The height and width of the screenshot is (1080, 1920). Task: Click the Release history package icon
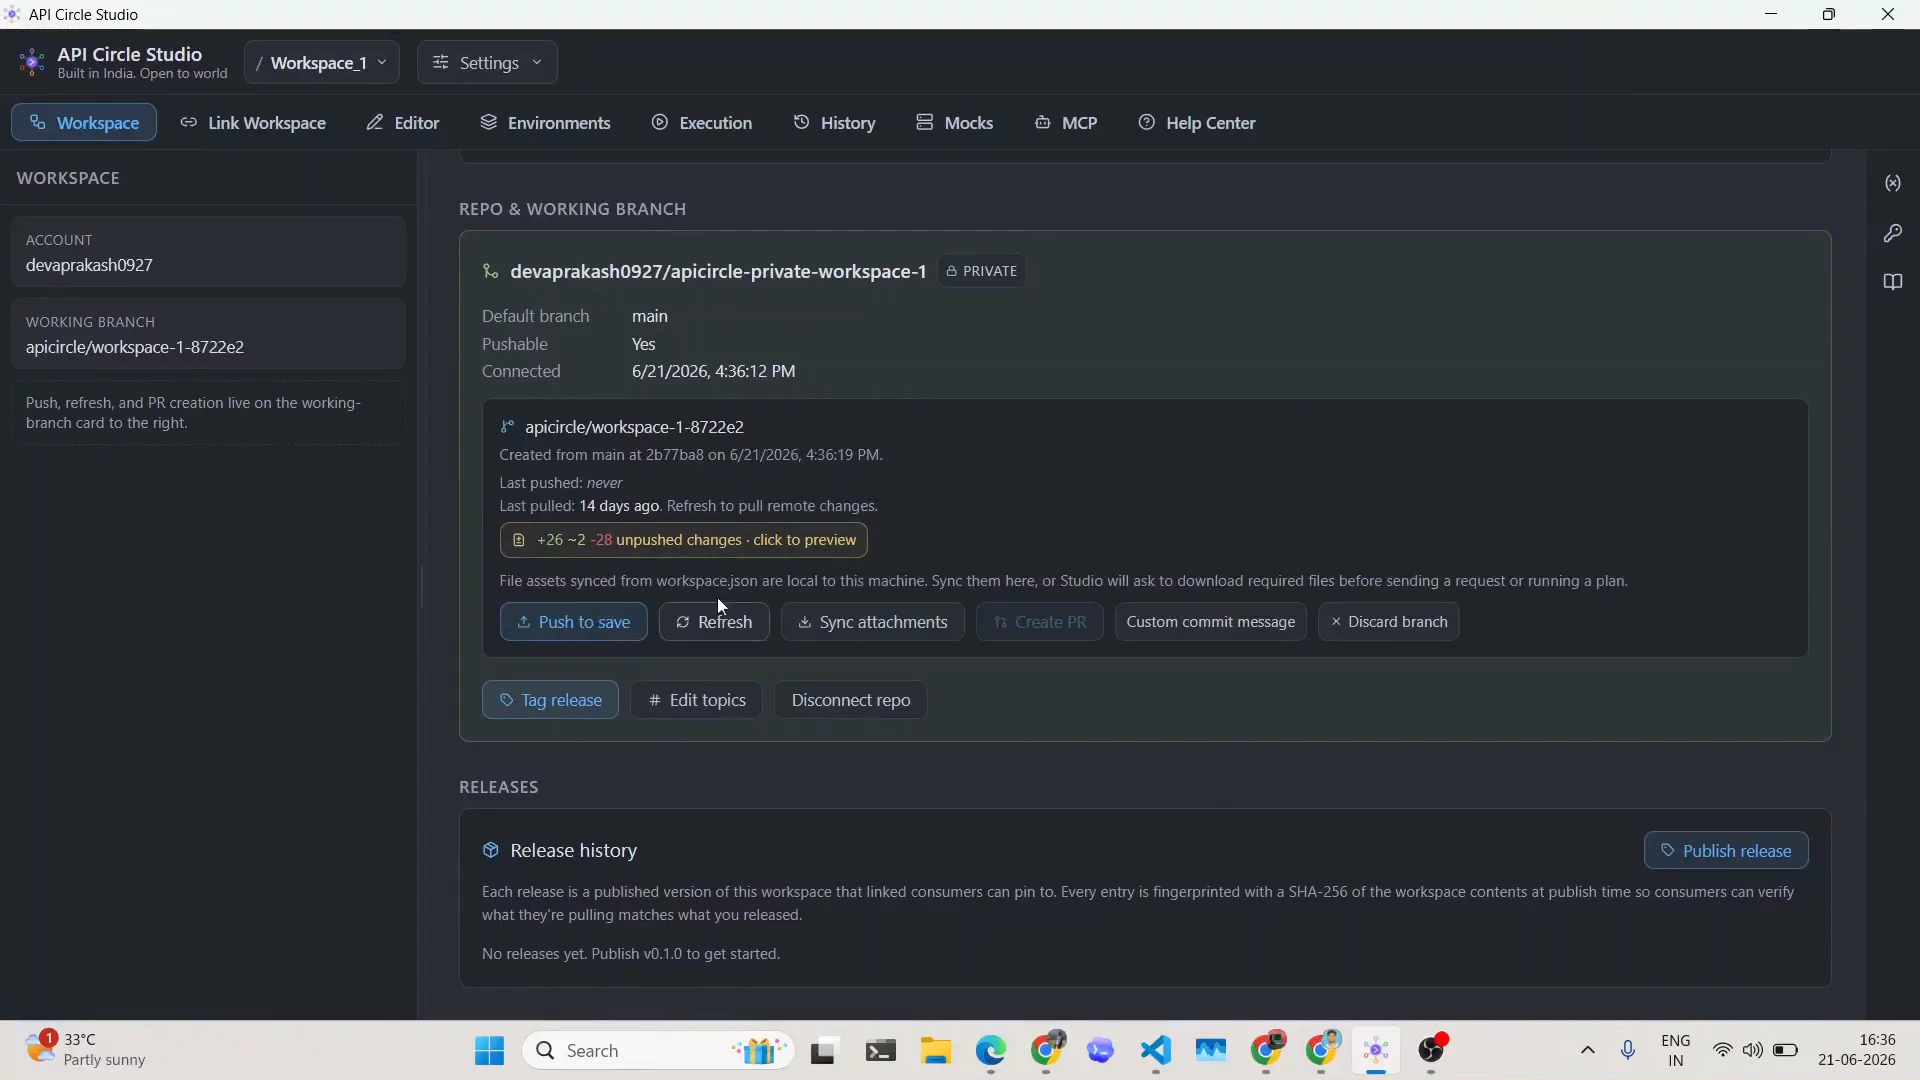(x=490, y=851)
